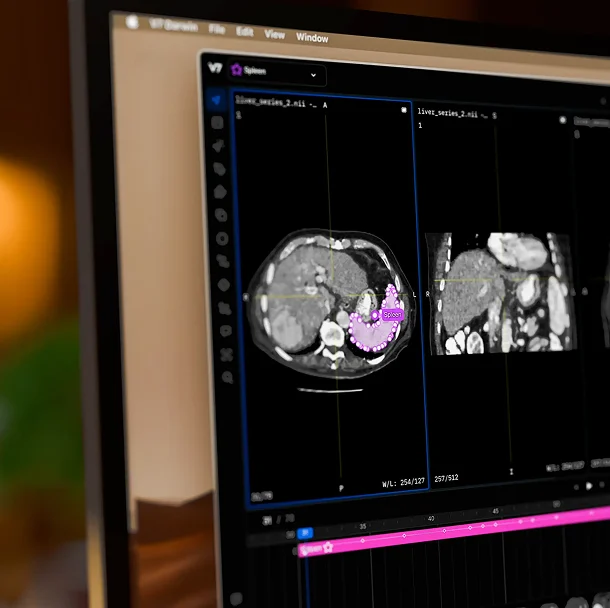Pick the Polygon tool in the sidebar
This screenshot has width=610, height=608.
coord(220,192)
